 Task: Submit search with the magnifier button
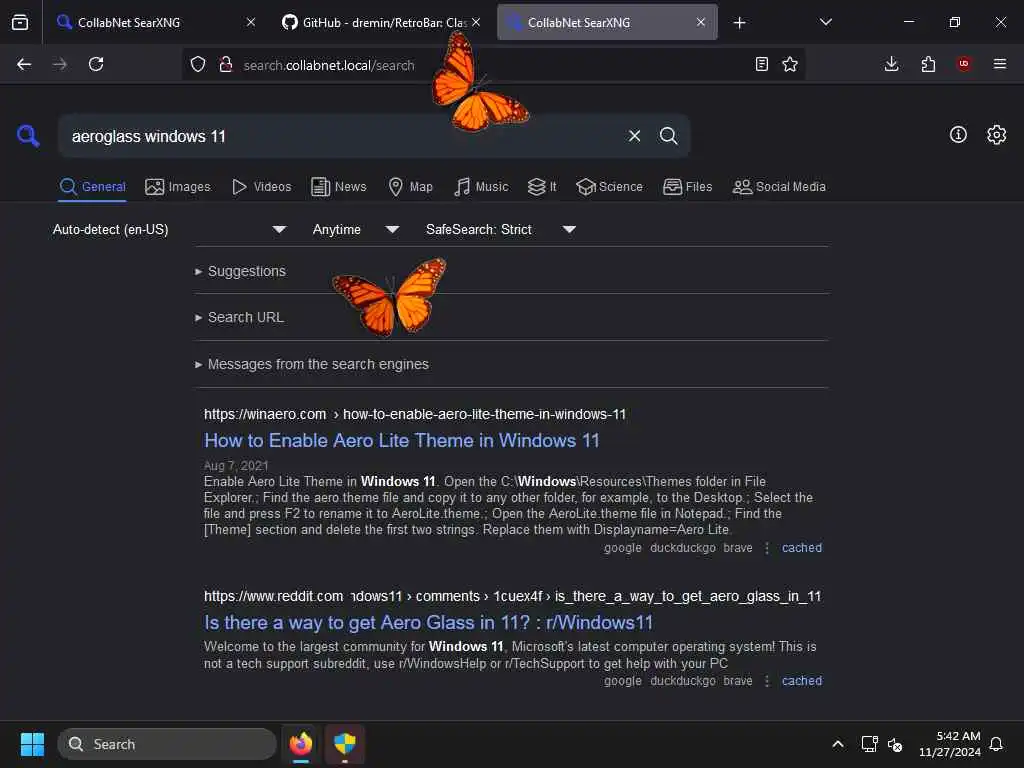pos(668,136)
